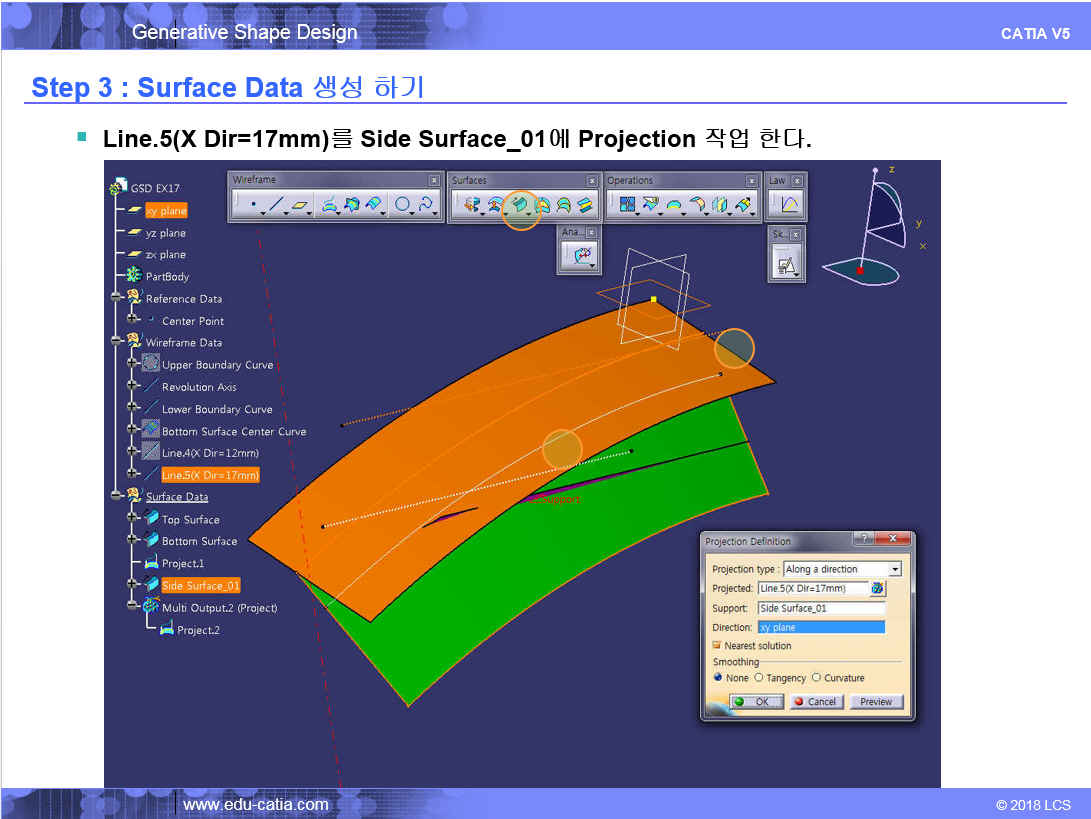1091x819 pixels.
Task: Select Bottom Surface in the spec tree
Action: (199, 541)
